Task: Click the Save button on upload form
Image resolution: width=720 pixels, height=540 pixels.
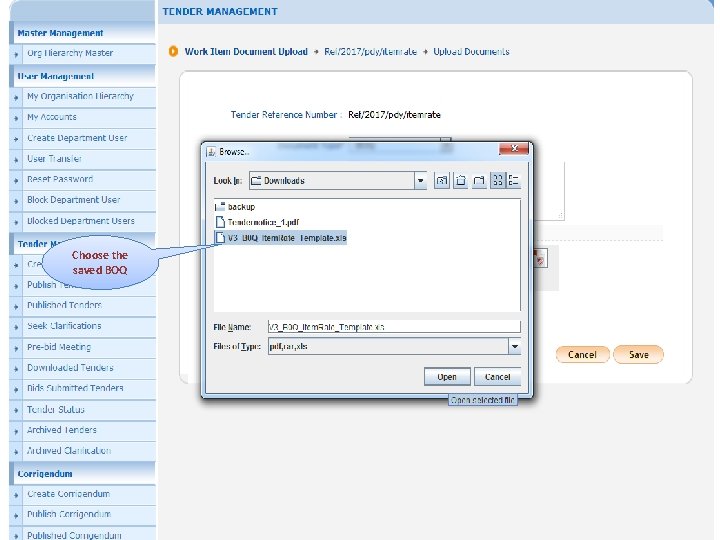Action: coord(638,354)
